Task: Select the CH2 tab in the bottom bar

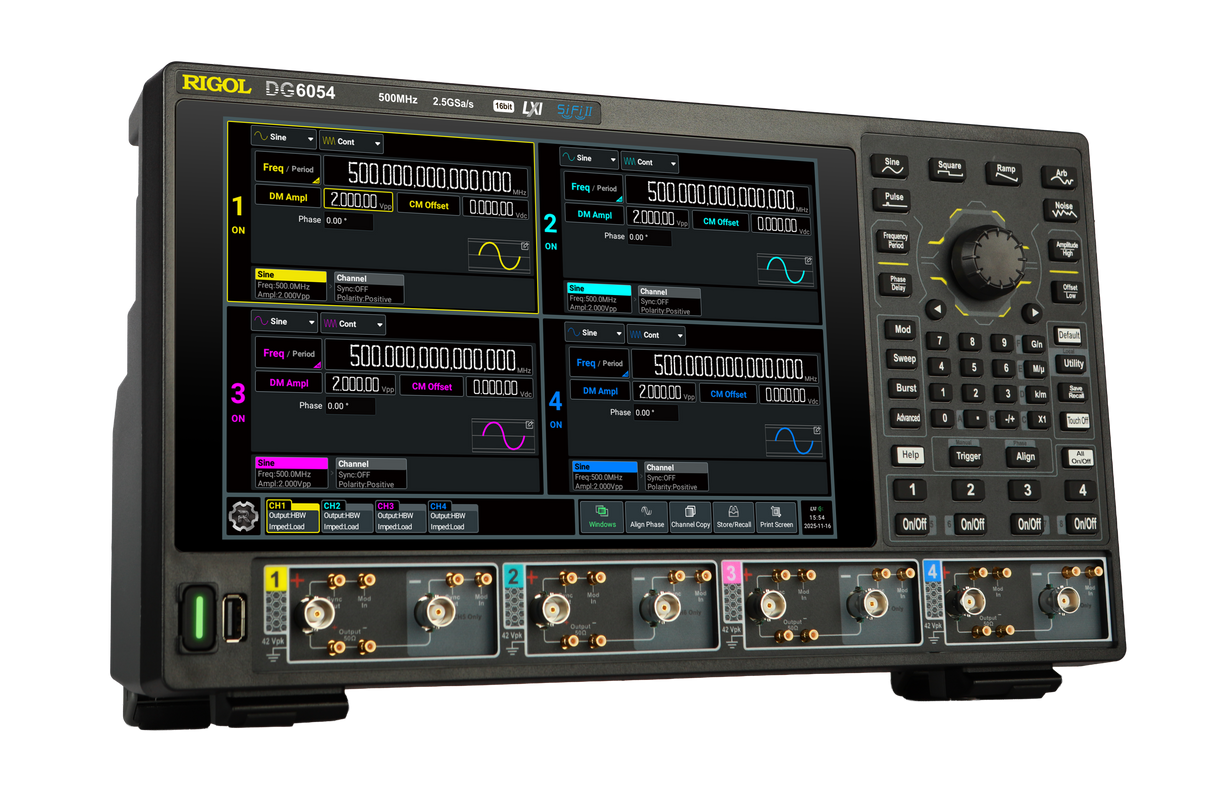Action: pyautogui.click(x=346, y=517)
